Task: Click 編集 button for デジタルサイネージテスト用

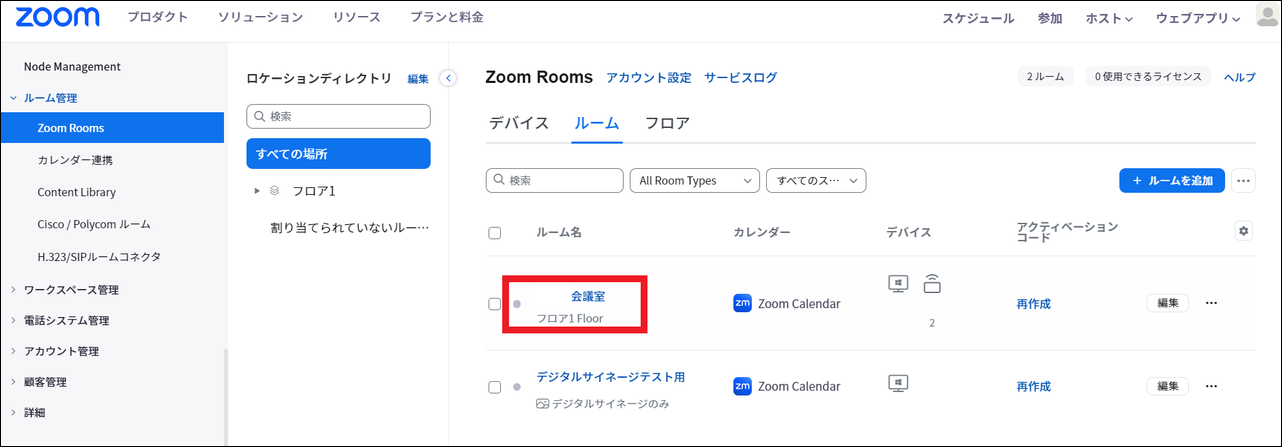Action: [x=1167, y=386]
